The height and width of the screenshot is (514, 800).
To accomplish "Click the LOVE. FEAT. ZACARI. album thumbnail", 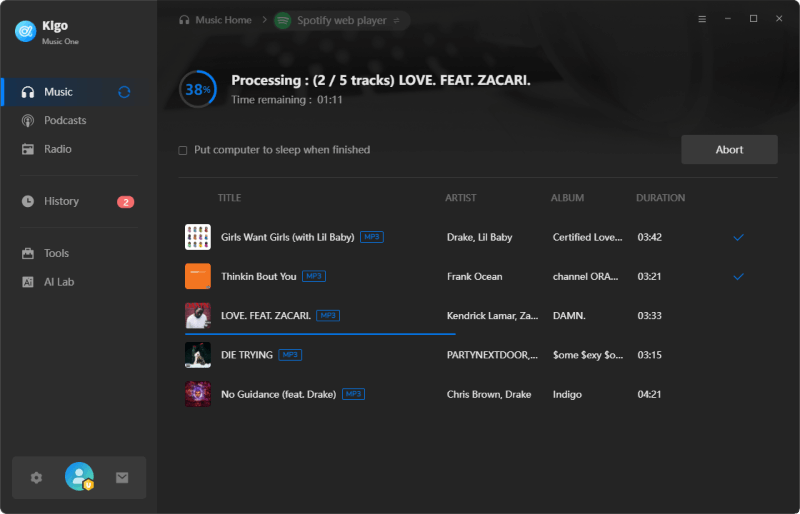I will click(x=198, y=315).
